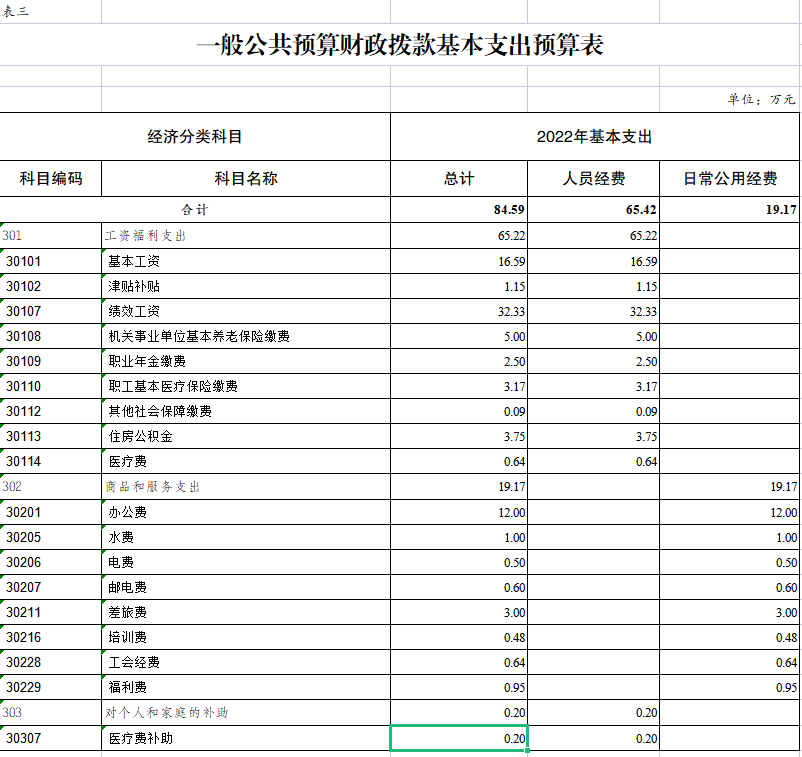The height and width of the screenshot is (757, 802).
Task: Click the 合计 row label
Action: coord(195,210)
